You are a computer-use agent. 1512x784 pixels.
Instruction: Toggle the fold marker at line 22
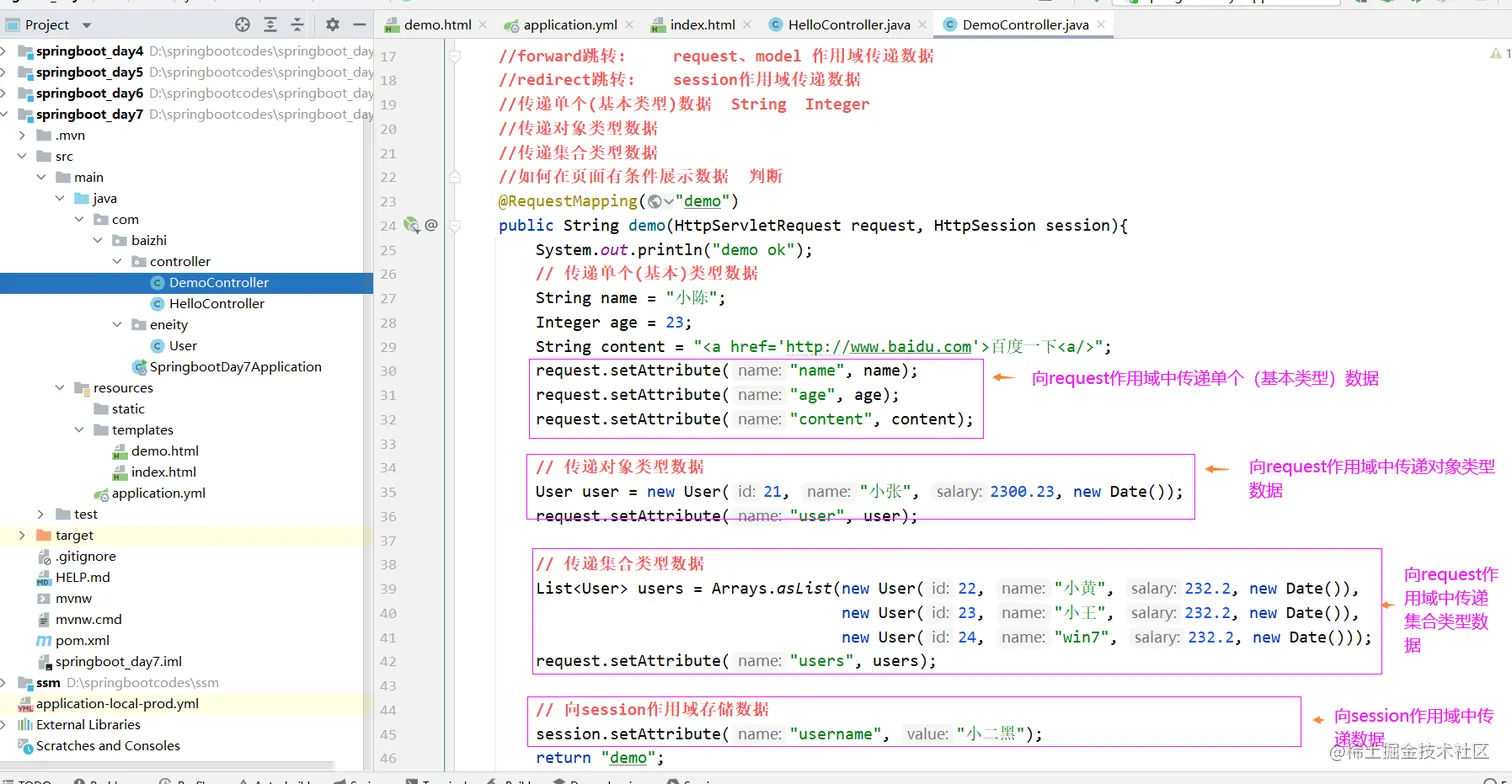455,177
